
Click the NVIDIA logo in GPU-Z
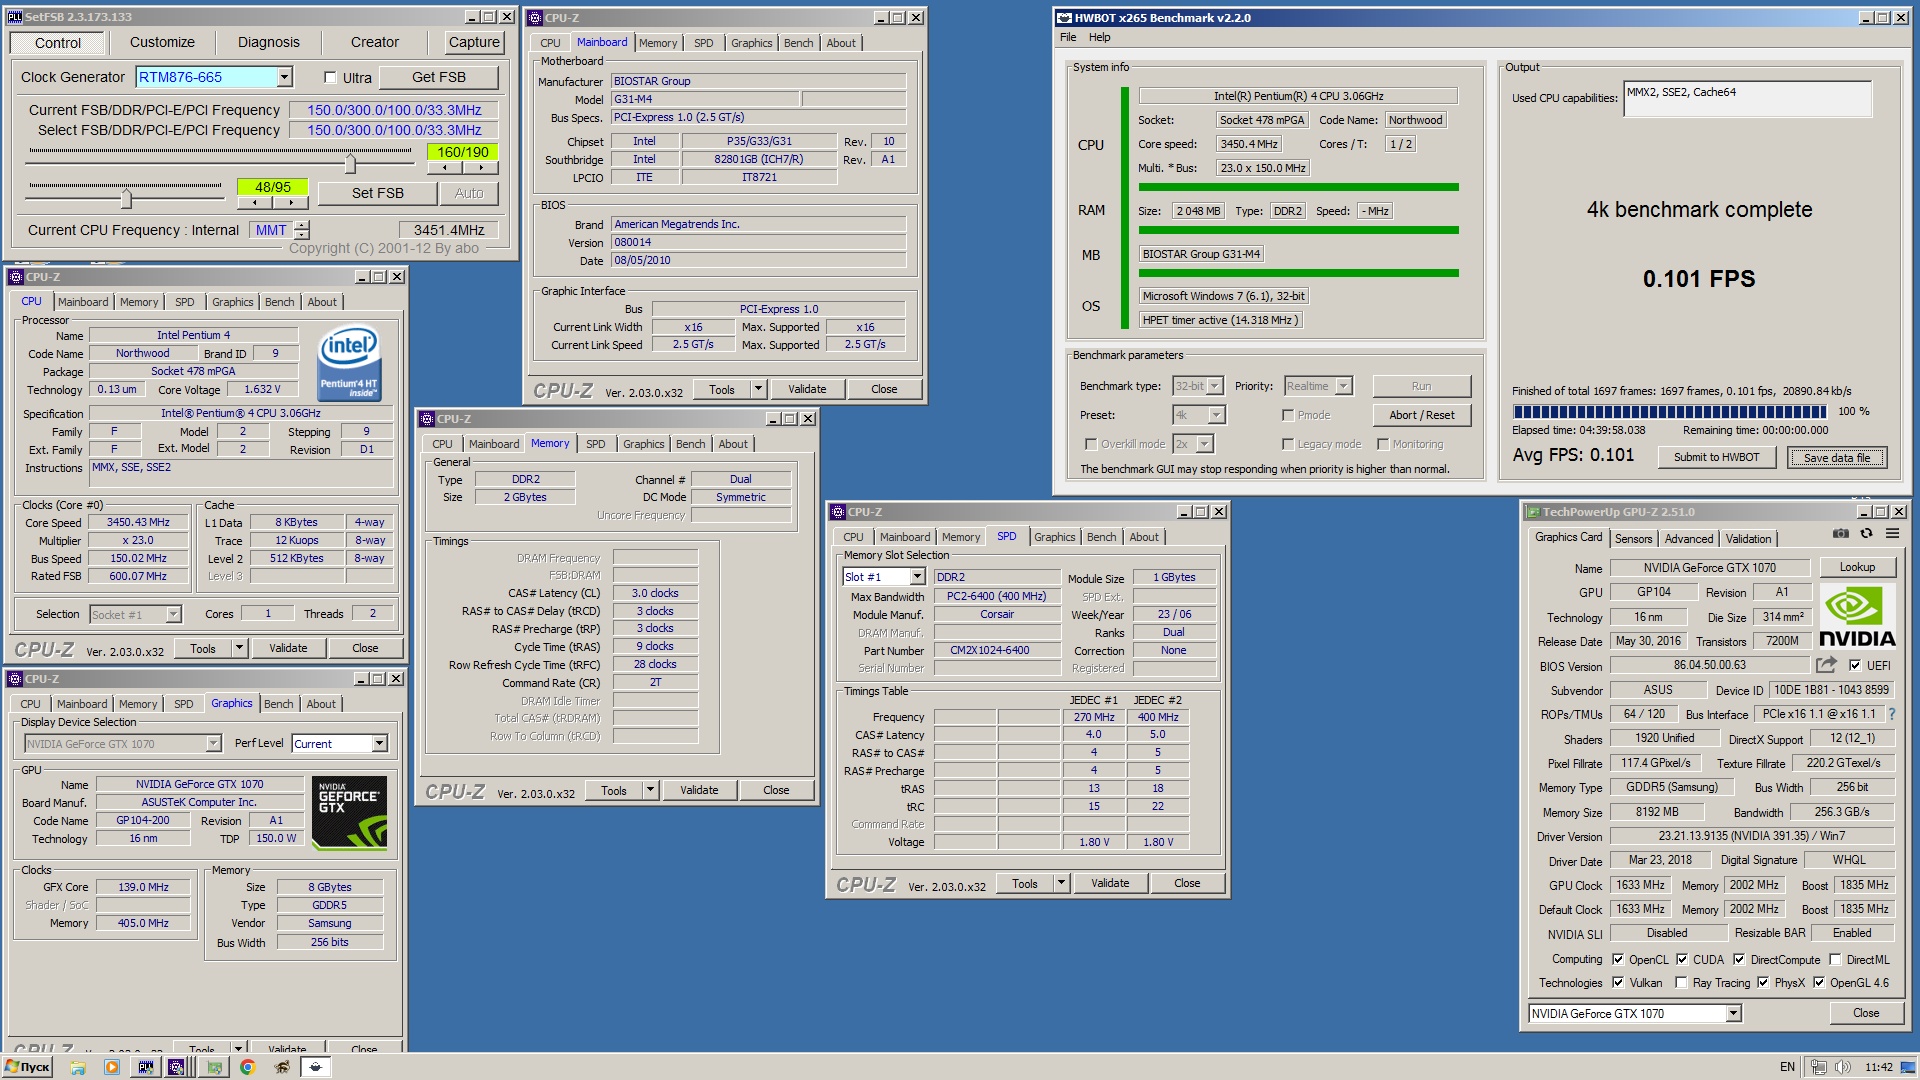pos(1857,616)
